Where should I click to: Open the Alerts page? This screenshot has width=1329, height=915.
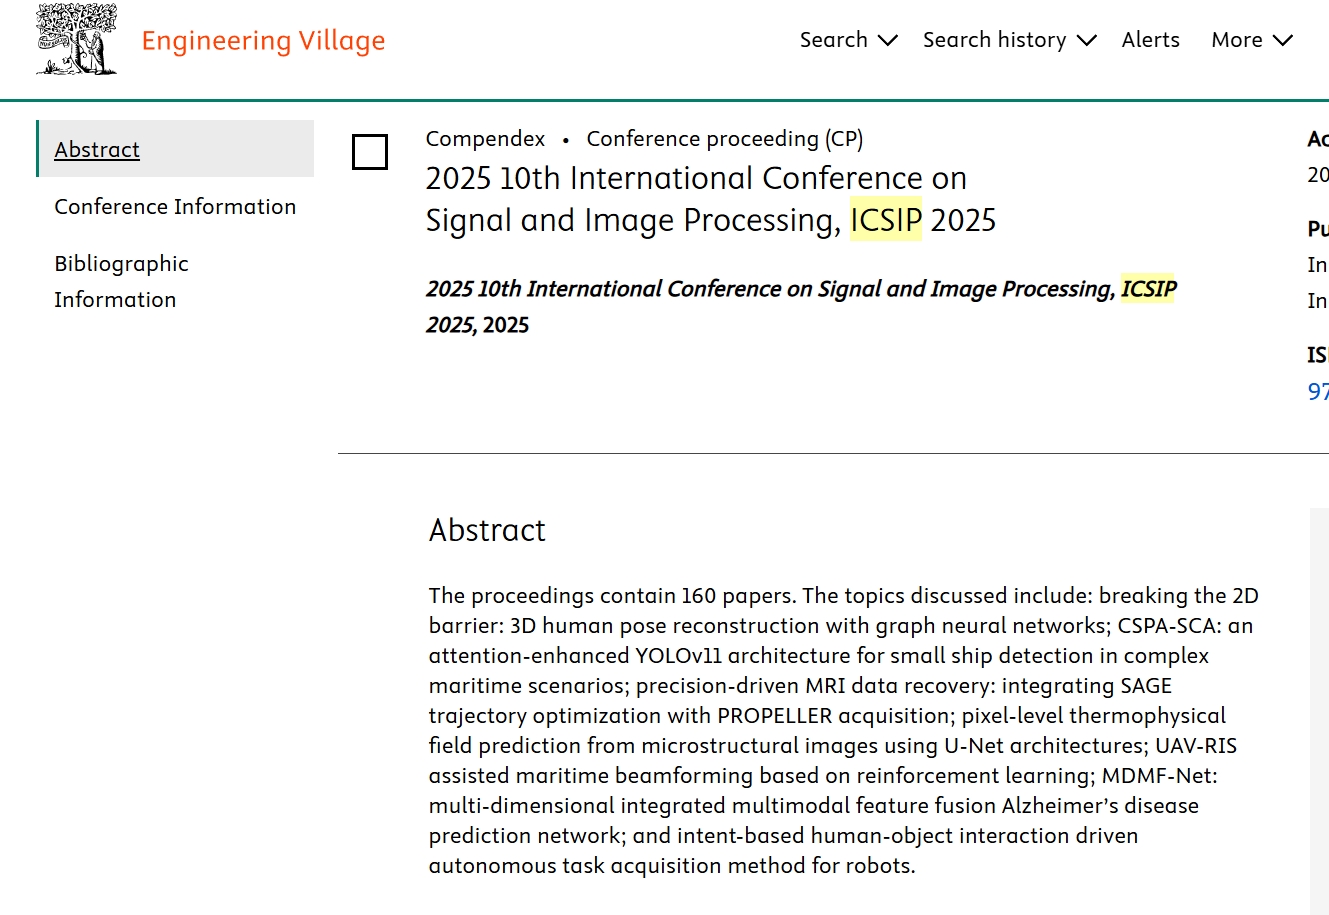pyautogui.click(x=1150, y=40)
